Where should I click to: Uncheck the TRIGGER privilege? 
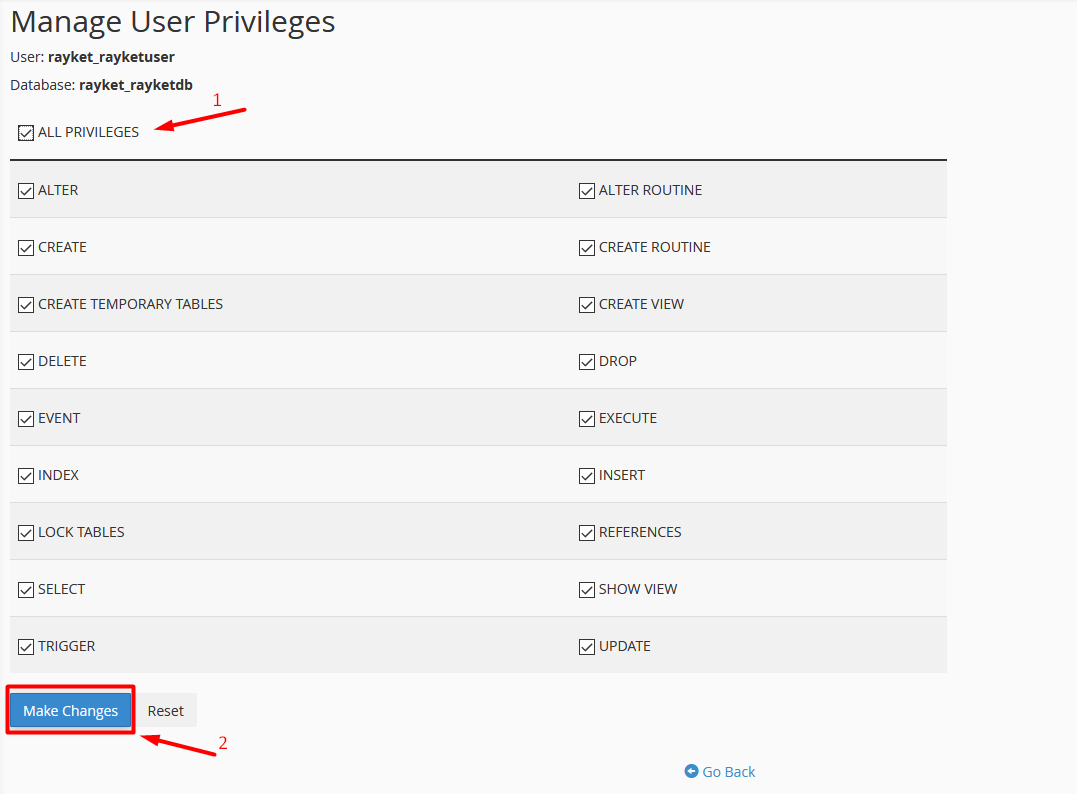click(x=26, y=646)
